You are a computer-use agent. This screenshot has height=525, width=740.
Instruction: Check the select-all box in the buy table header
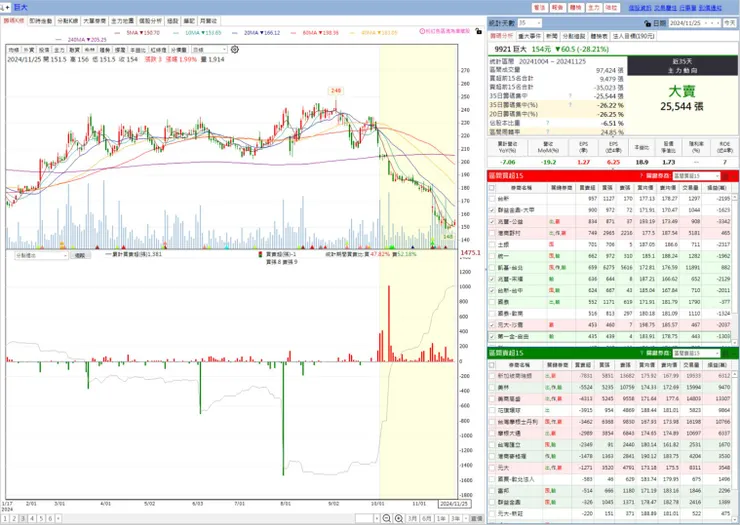pos(492,187)
